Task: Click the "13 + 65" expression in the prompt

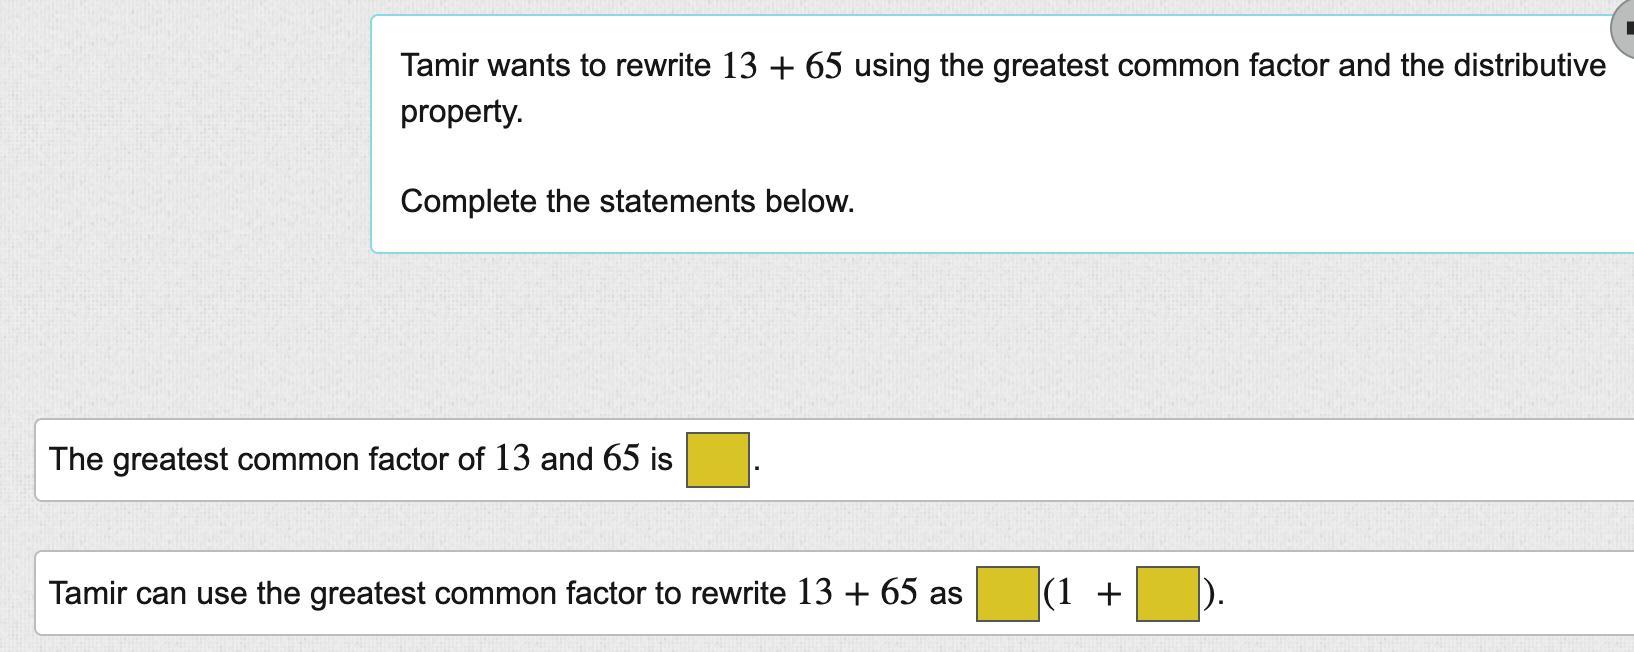Action: tap(782, 66)
